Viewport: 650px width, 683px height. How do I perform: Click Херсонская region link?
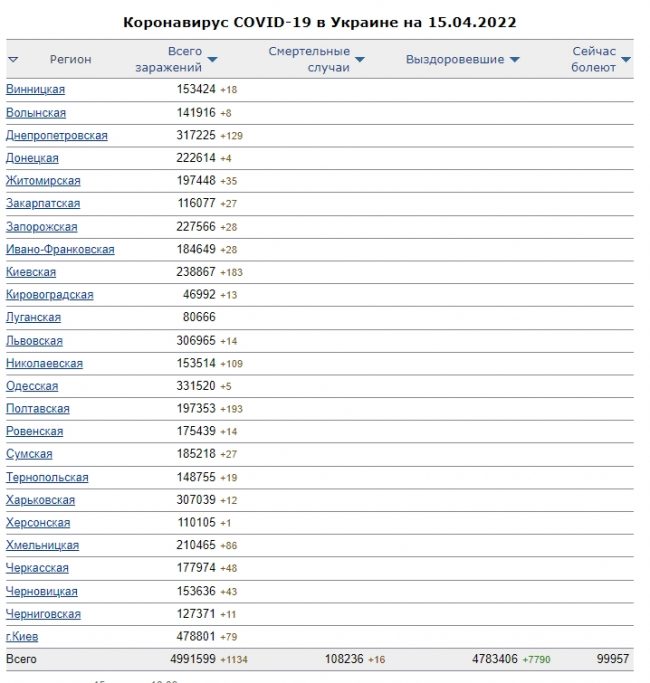click(38, 523)
